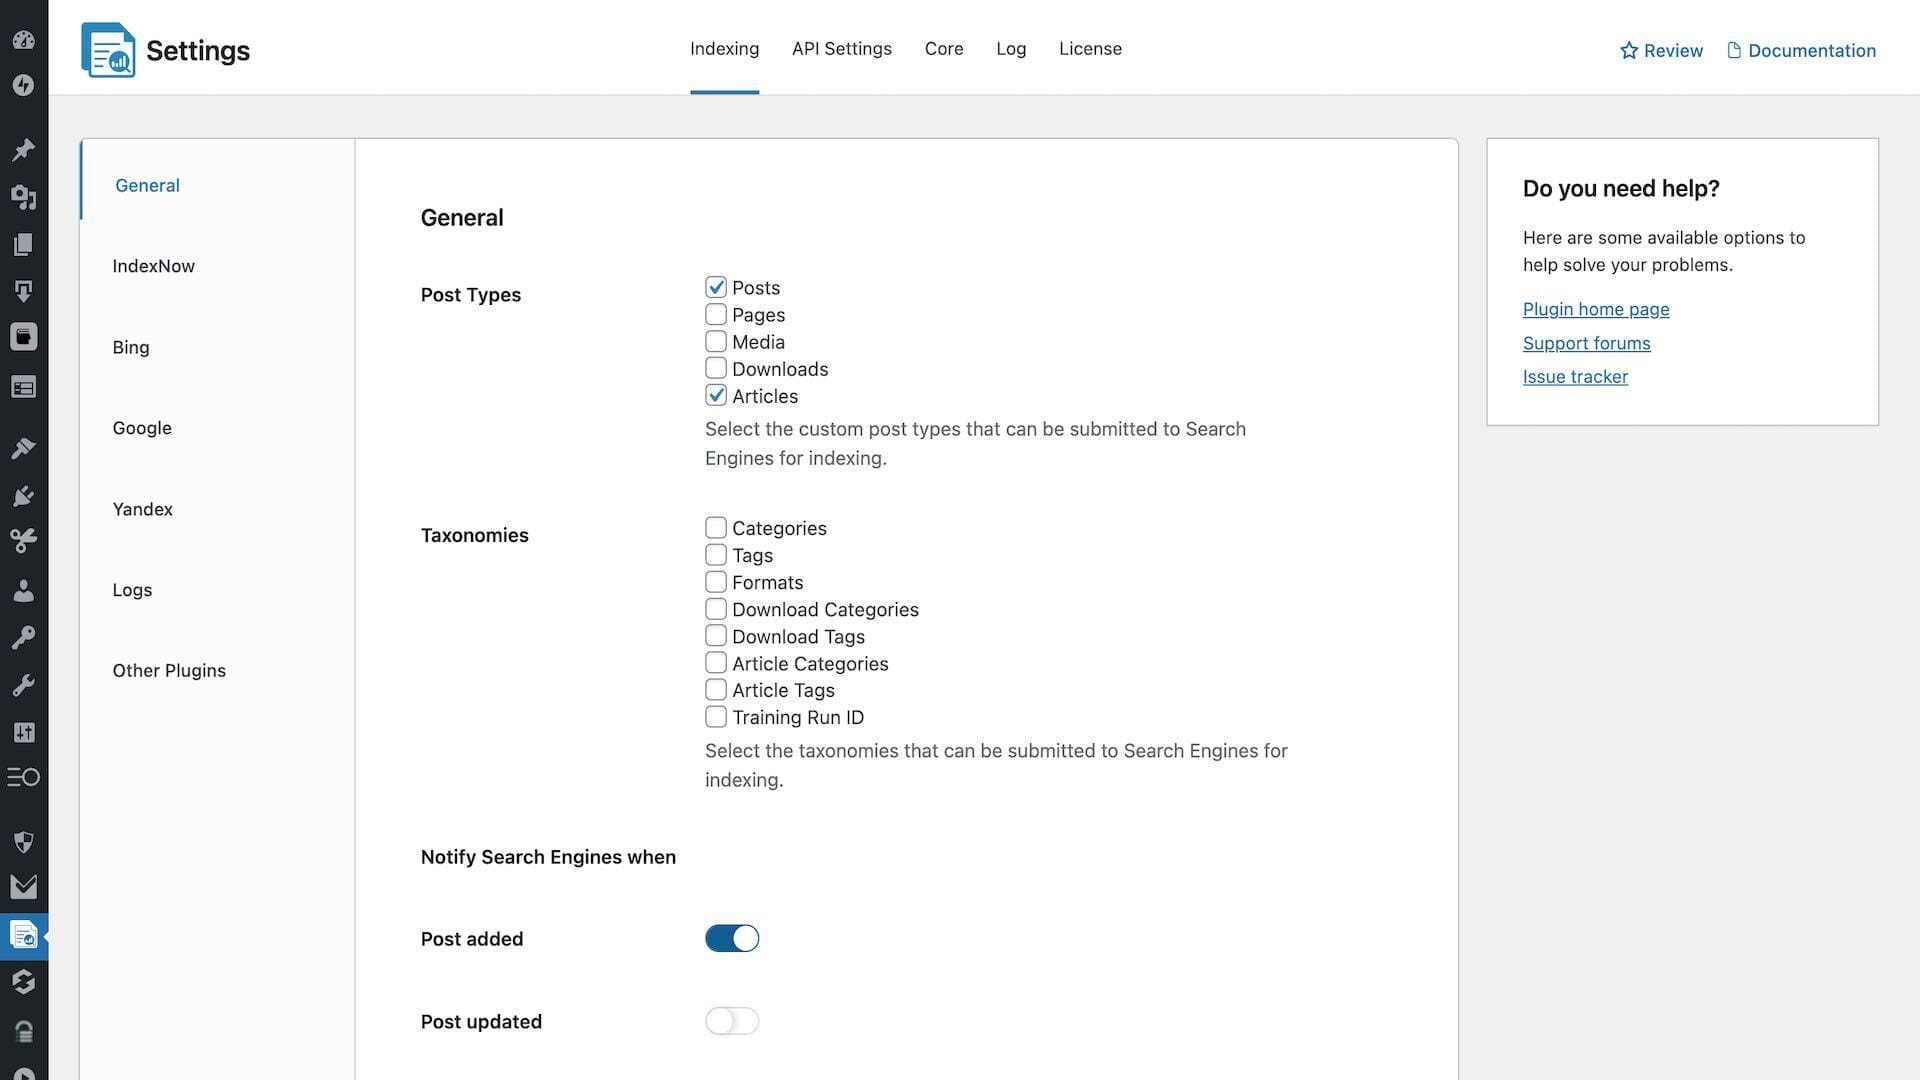Open Tools via the wrench icon

[23, 685]
